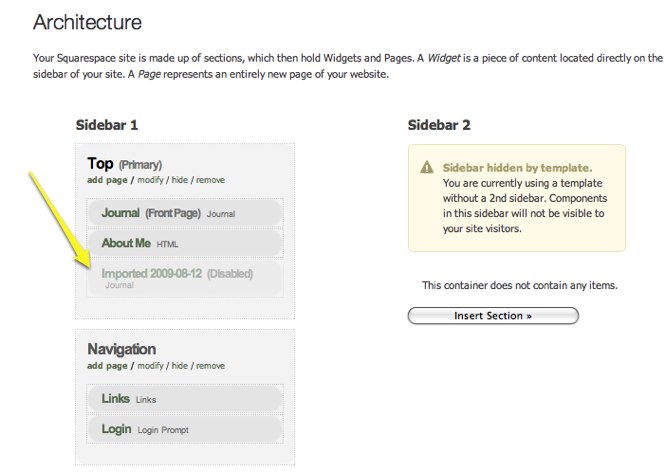The height and width of the screenshot is (472, 666).
Task: Remove the Navigation section
Action: click(x=210, y=366)
